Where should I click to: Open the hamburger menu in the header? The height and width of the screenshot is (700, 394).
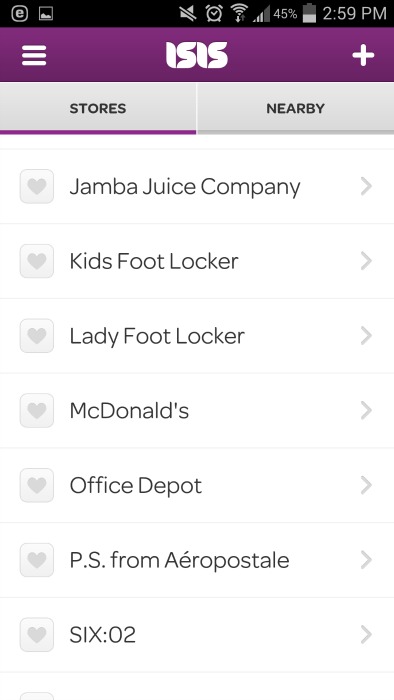34,55
